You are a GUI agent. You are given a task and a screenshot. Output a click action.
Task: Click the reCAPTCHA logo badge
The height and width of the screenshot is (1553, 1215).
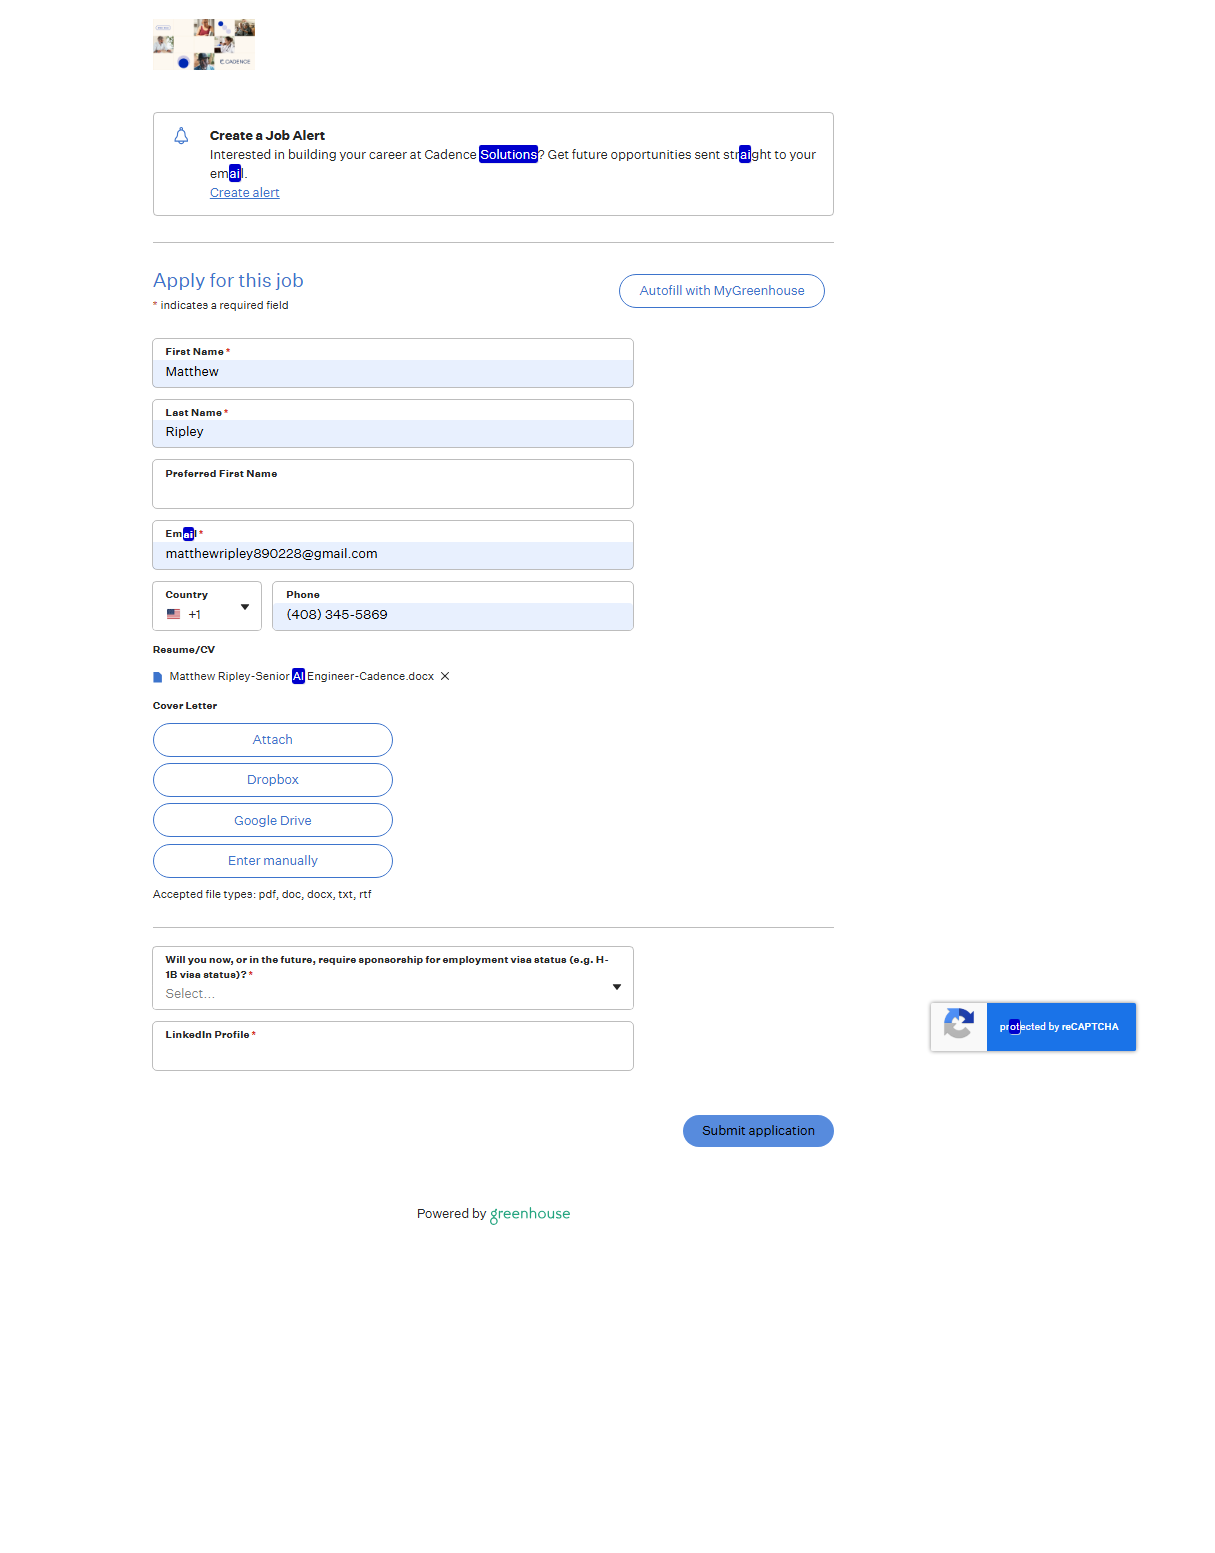[958, 1026]
